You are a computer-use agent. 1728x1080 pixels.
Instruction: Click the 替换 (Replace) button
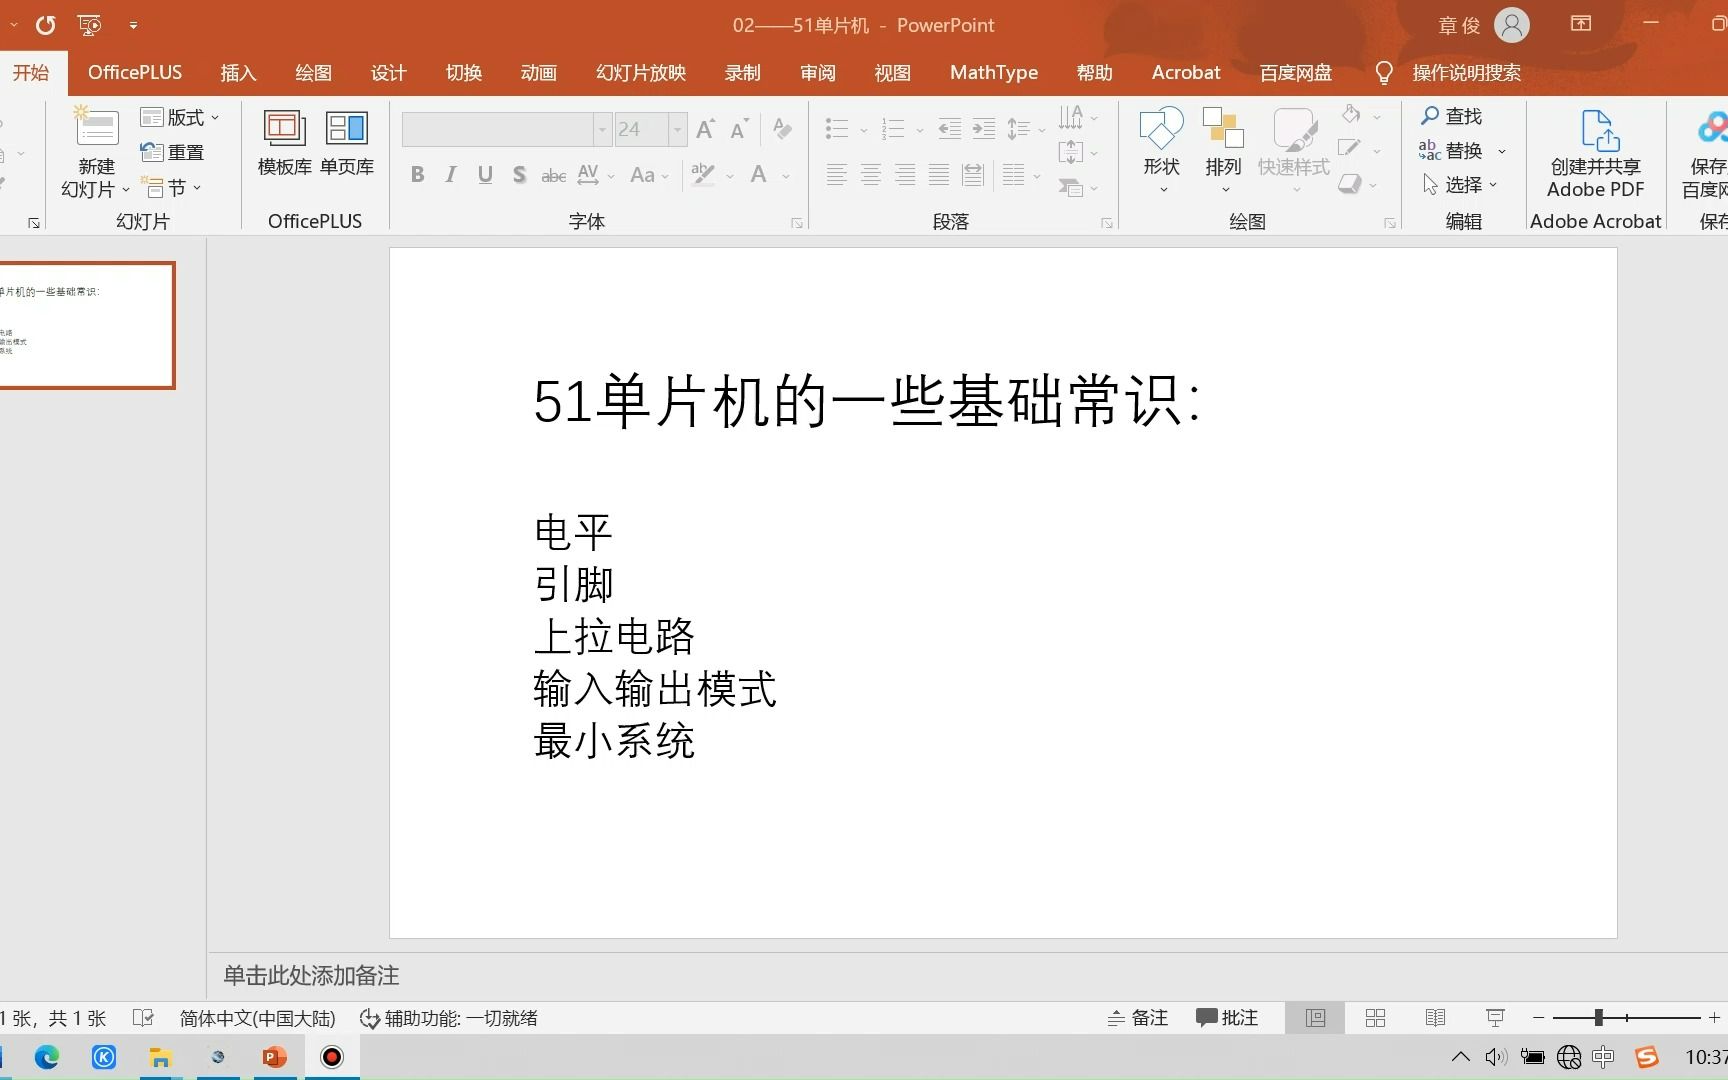coord(1461,150)
